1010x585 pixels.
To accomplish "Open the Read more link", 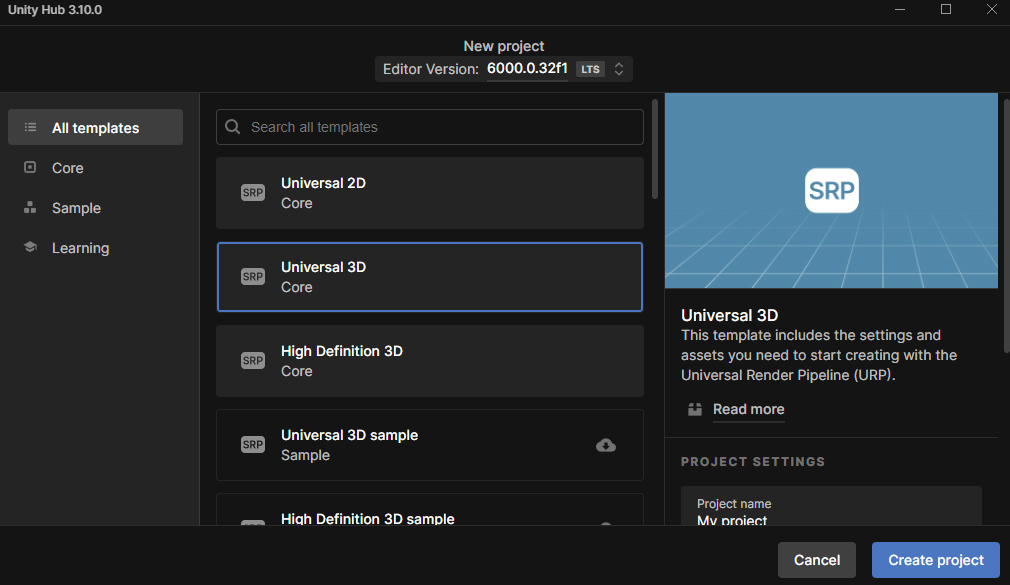I will 748,409.
